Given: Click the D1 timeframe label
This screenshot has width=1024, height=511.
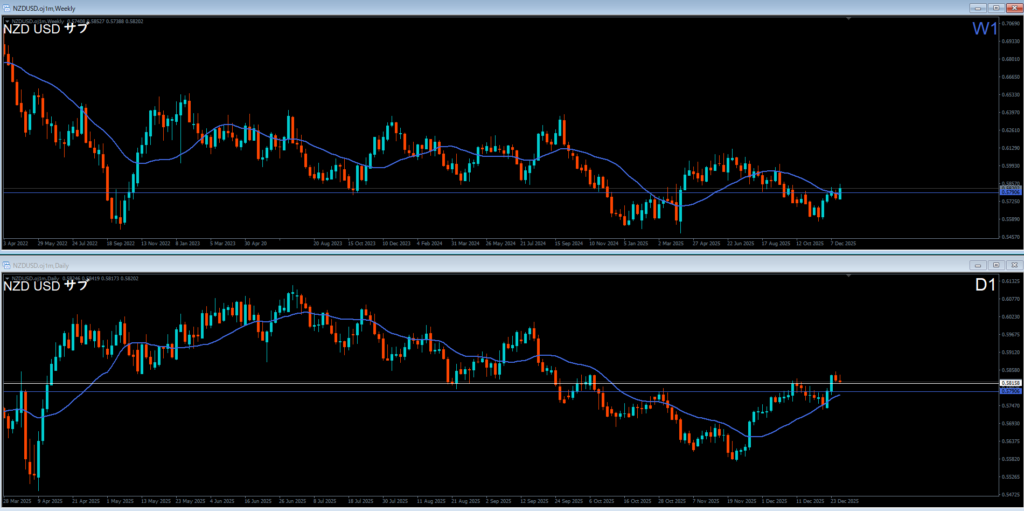Looking at the screenshot, I should [984, 288].
